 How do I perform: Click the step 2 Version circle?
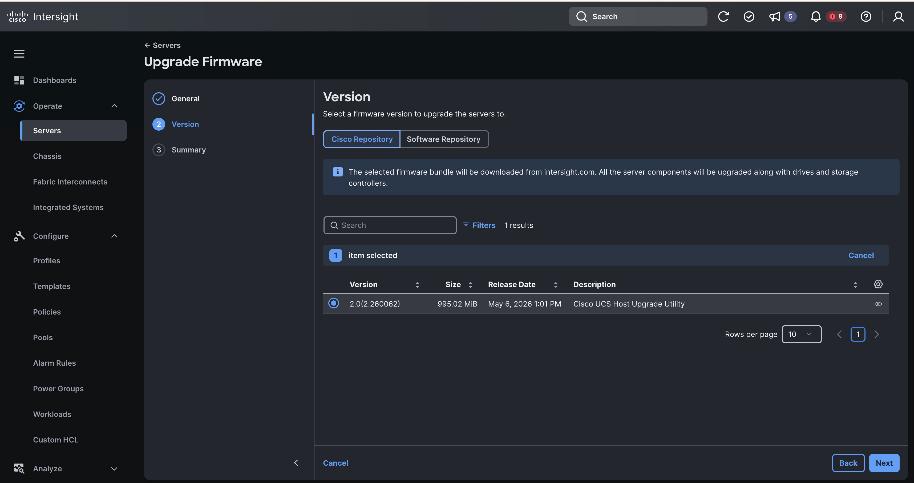(159, 124)
